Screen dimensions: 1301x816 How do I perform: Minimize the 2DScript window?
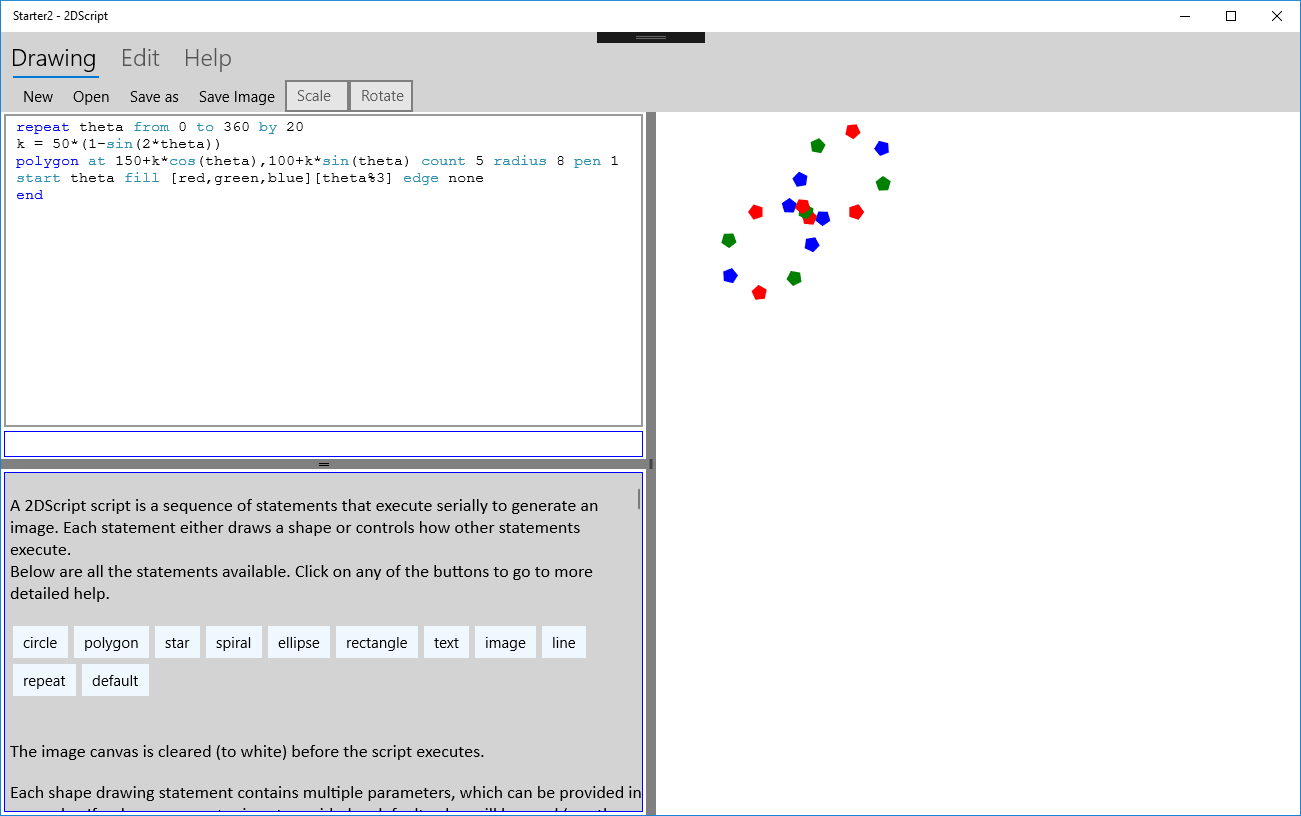click(x=1185, y=16)
